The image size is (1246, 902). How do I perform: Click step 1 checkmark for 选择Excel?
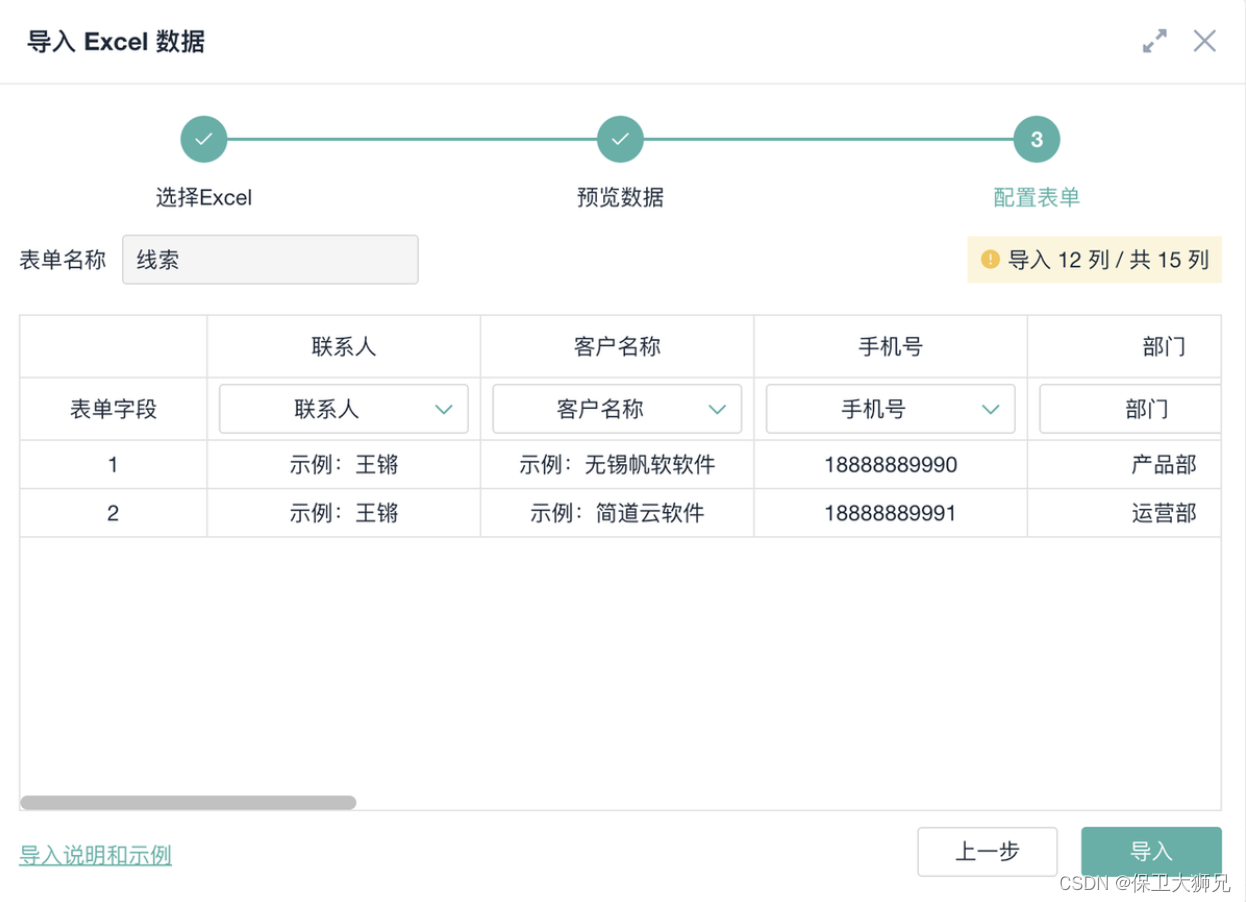pos(204,139)
